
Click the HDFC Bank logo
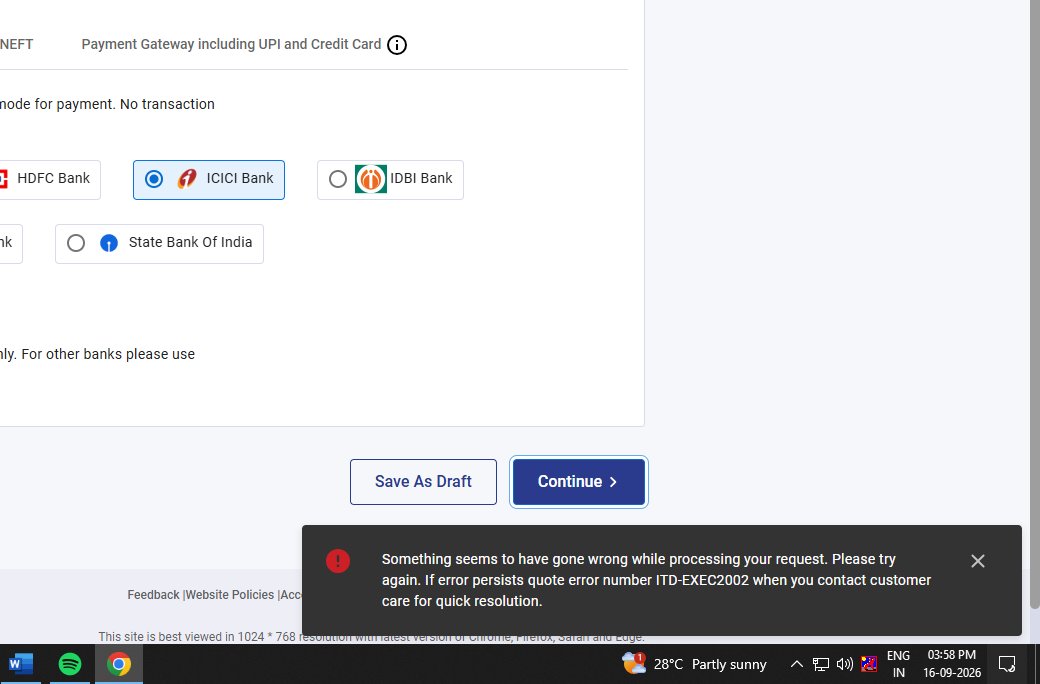[3, 178]
